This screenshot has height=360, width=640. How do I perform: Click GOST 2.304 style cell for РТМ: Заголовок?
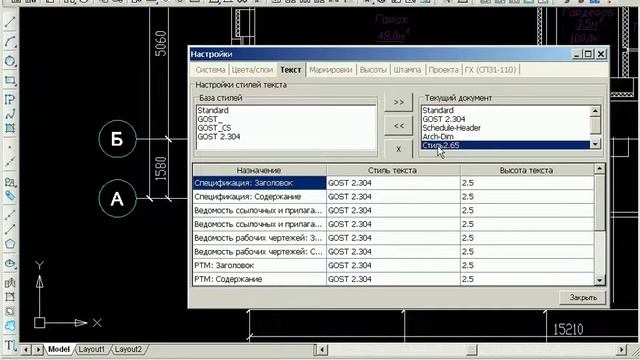393,265
